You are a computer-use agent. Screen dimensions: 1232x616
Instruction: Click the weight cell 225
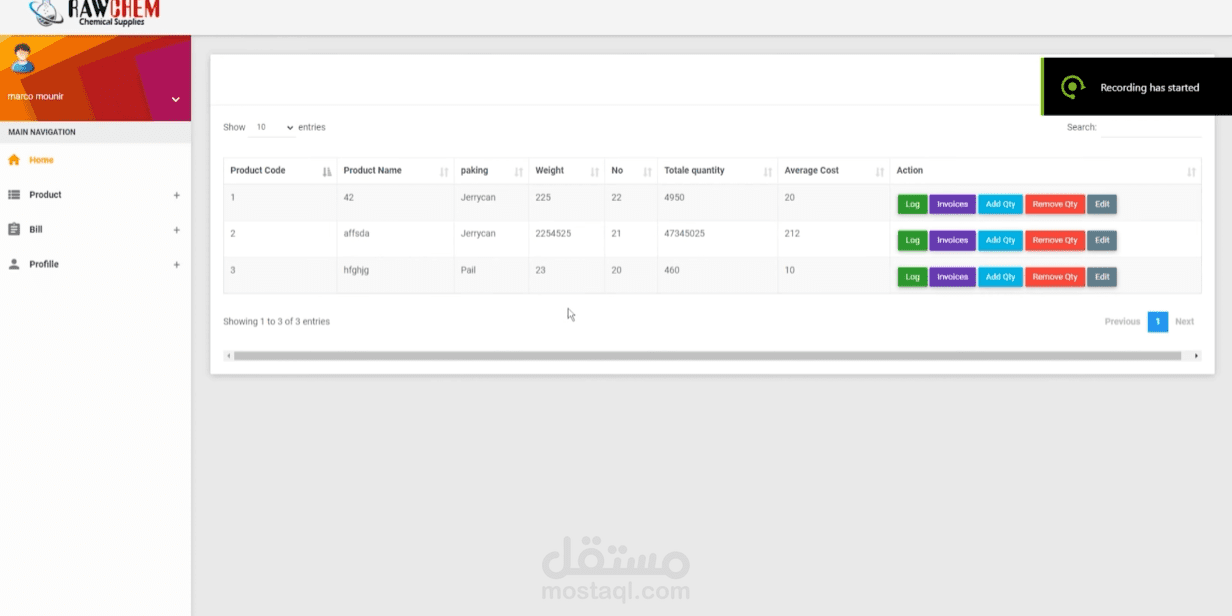[x=566, y=203]
